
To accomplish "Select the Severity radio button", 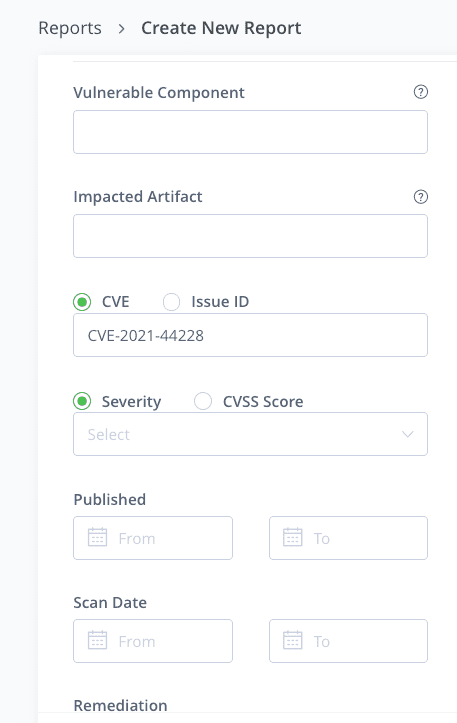I will point(82,401).
